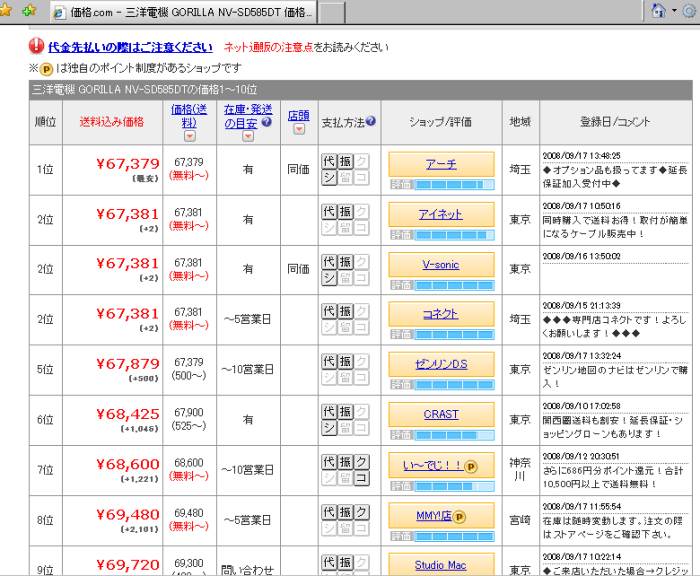The width and height of the screenshot is (700, 576).
Task: Open ネット通販の注意点 link
Action: pos(268,47)
